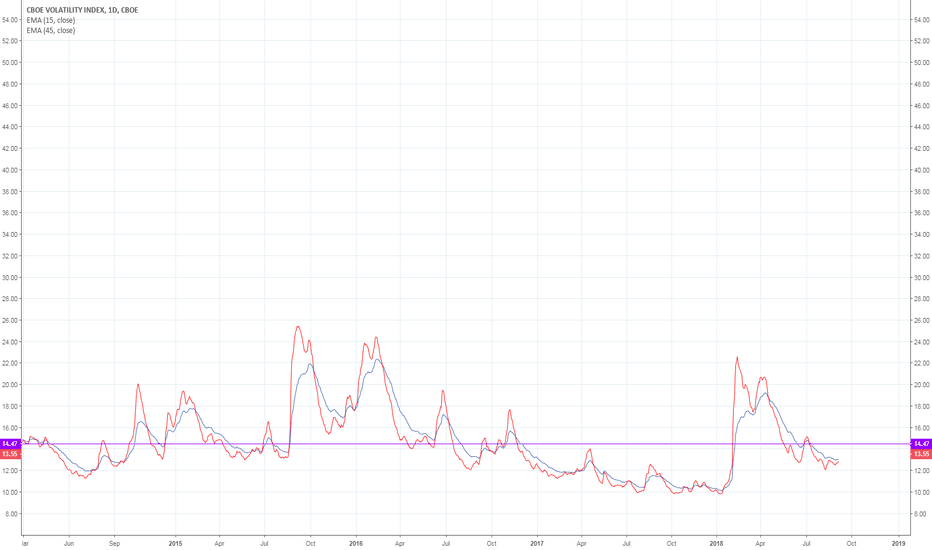Click the purple 14.47 label on right axis
This screenshot has height=550, width=932.
click(x=921, y=444)
